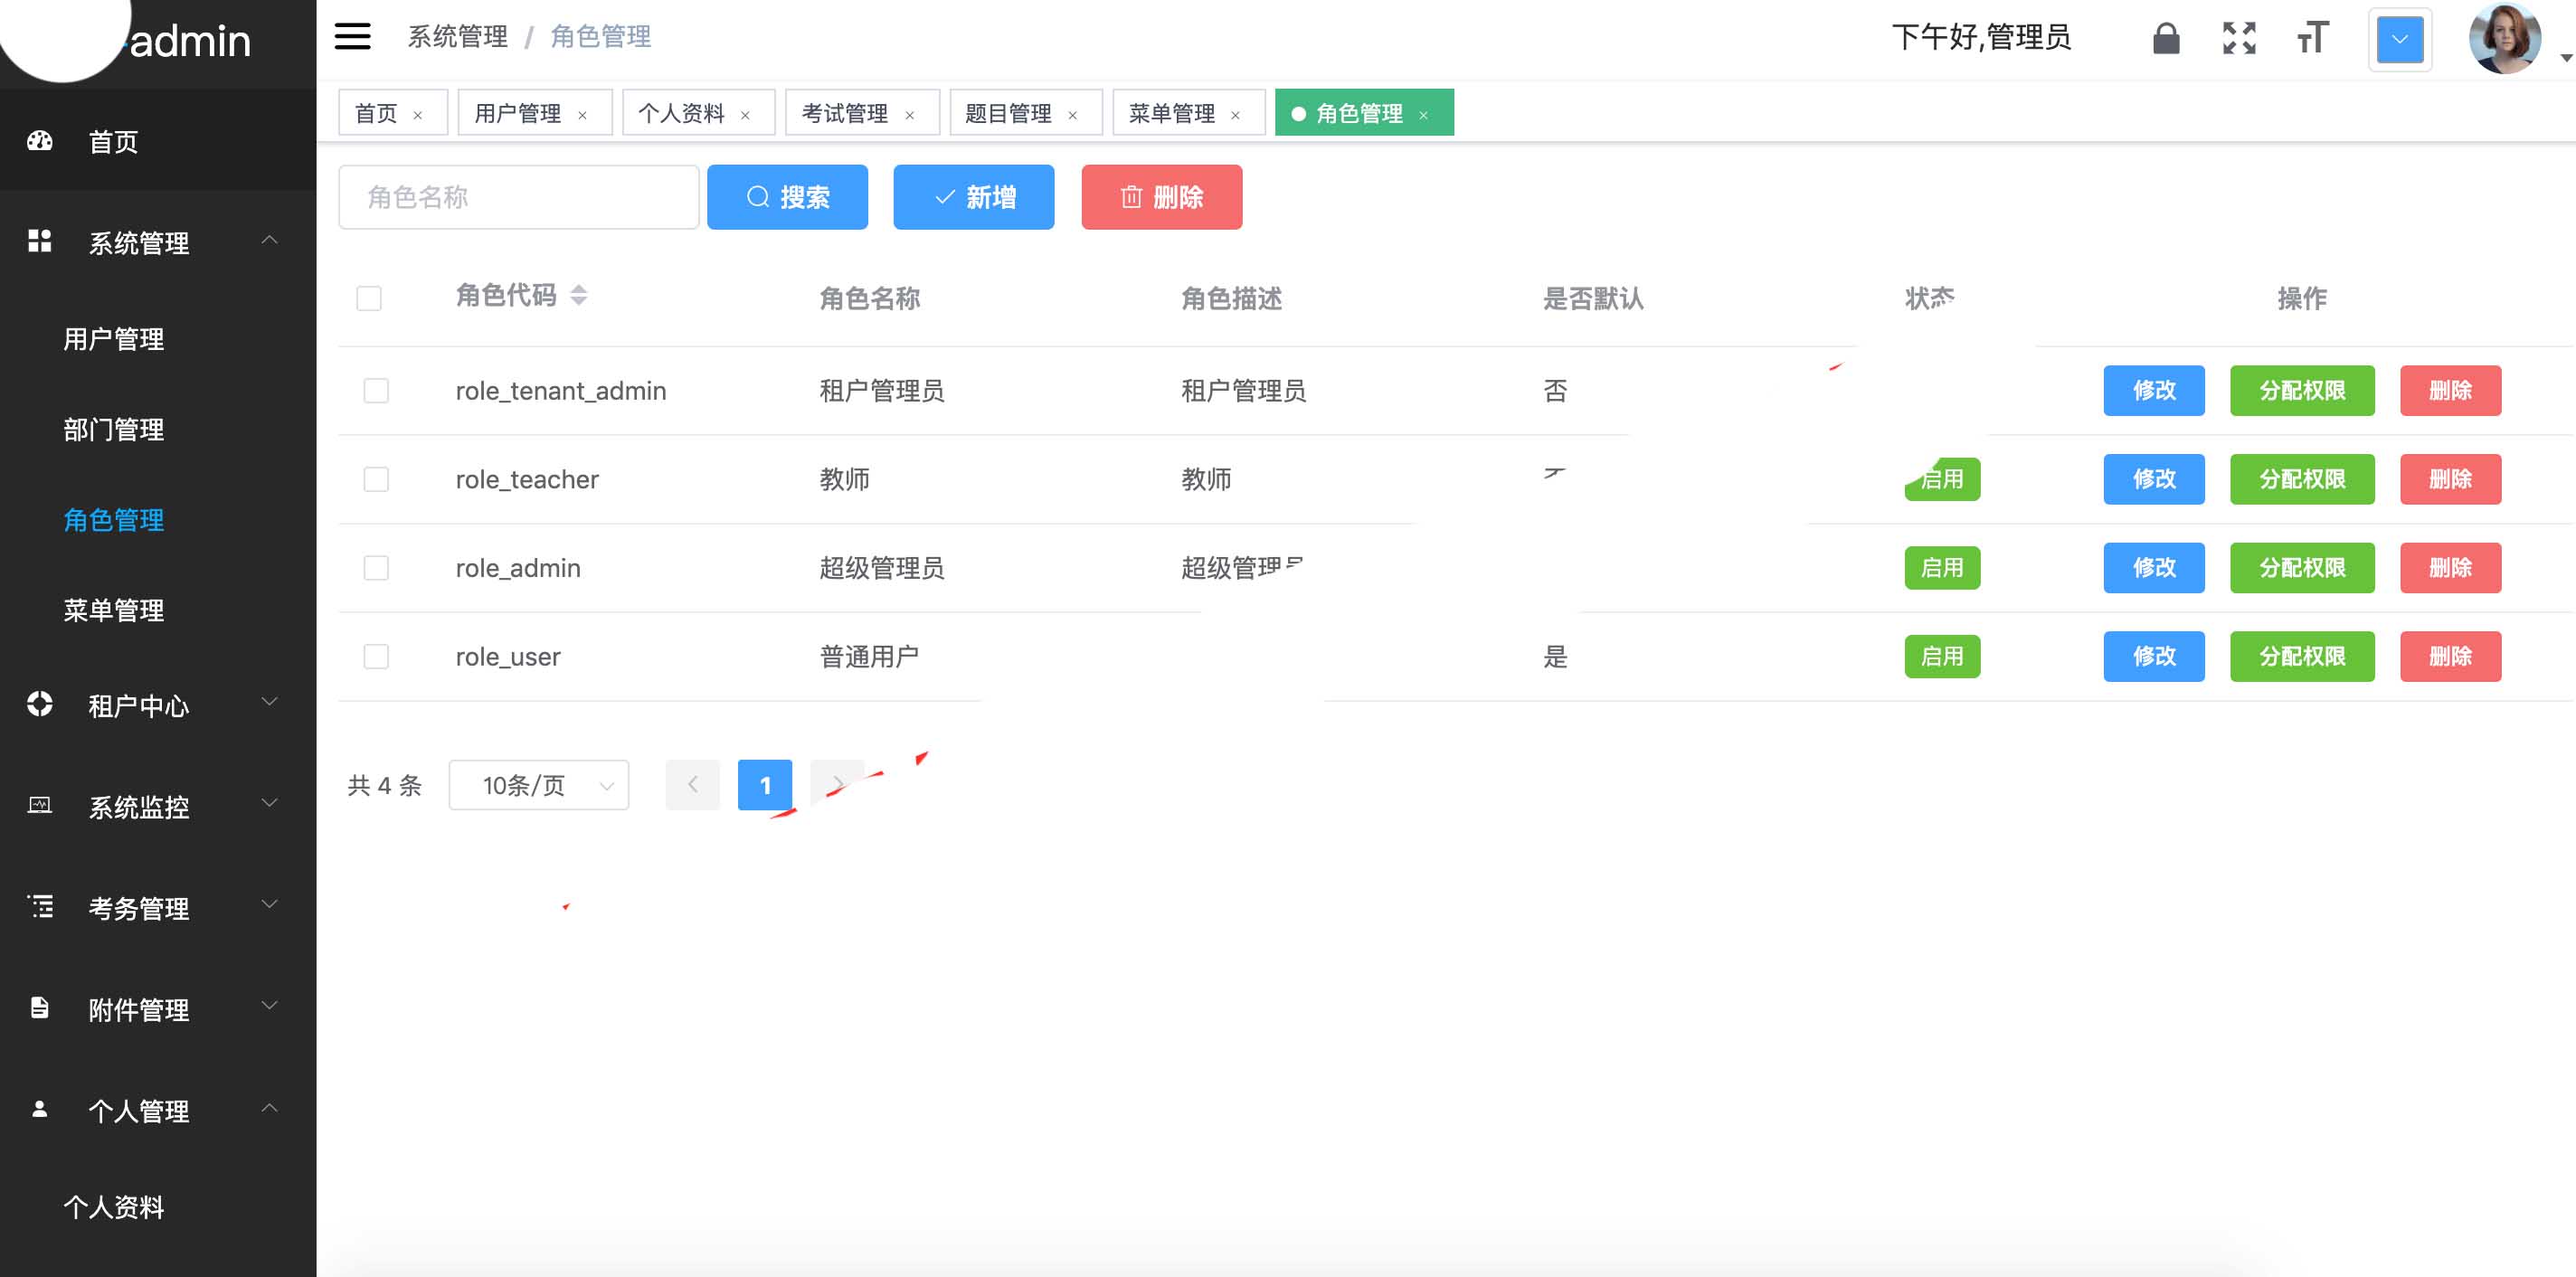
Task: Open 首页 dashboard in sidebar
Action: point(113,141)
